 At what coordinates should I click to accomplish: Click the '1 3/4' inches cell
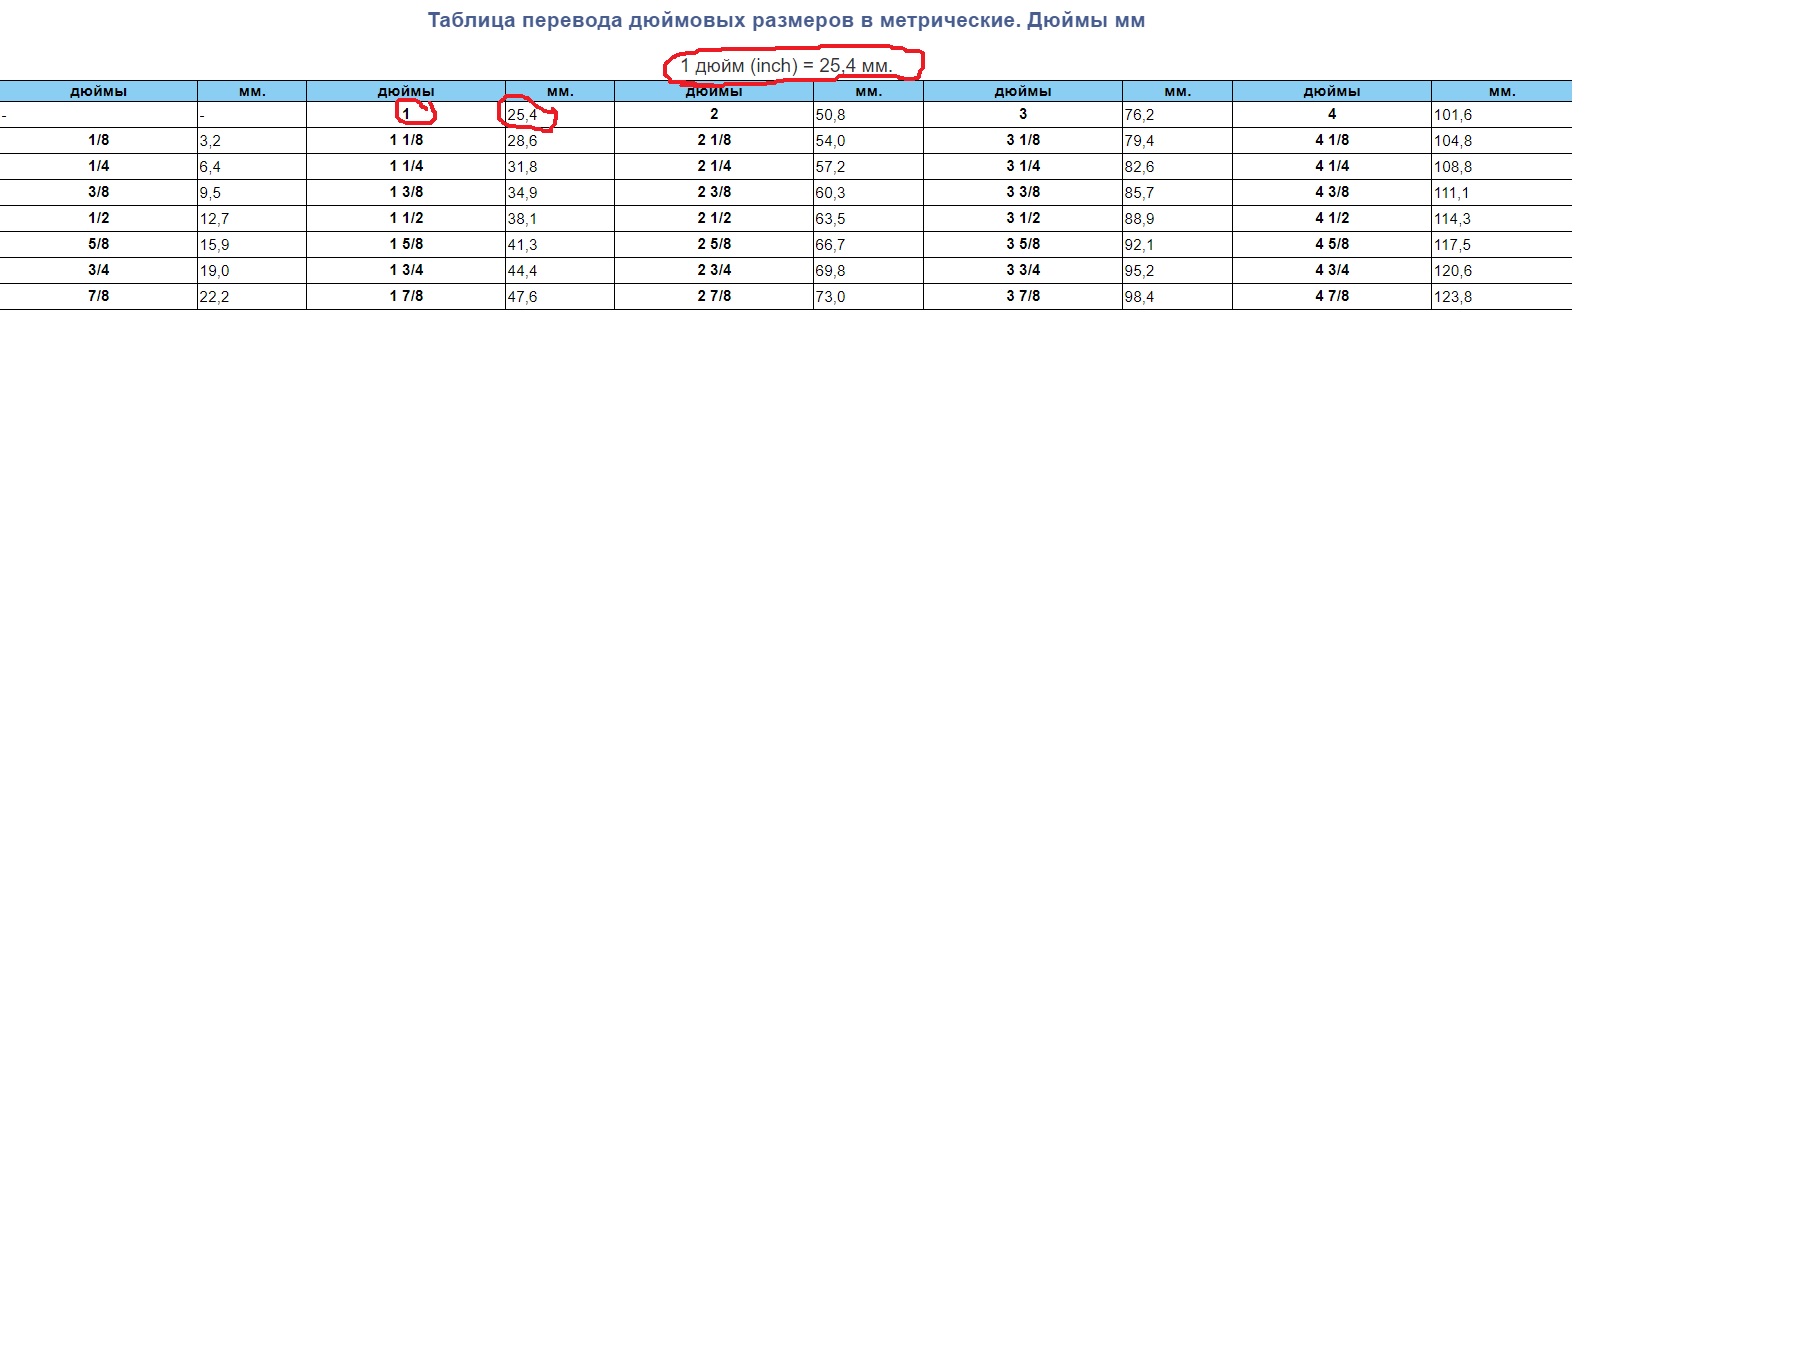point(406,270)
